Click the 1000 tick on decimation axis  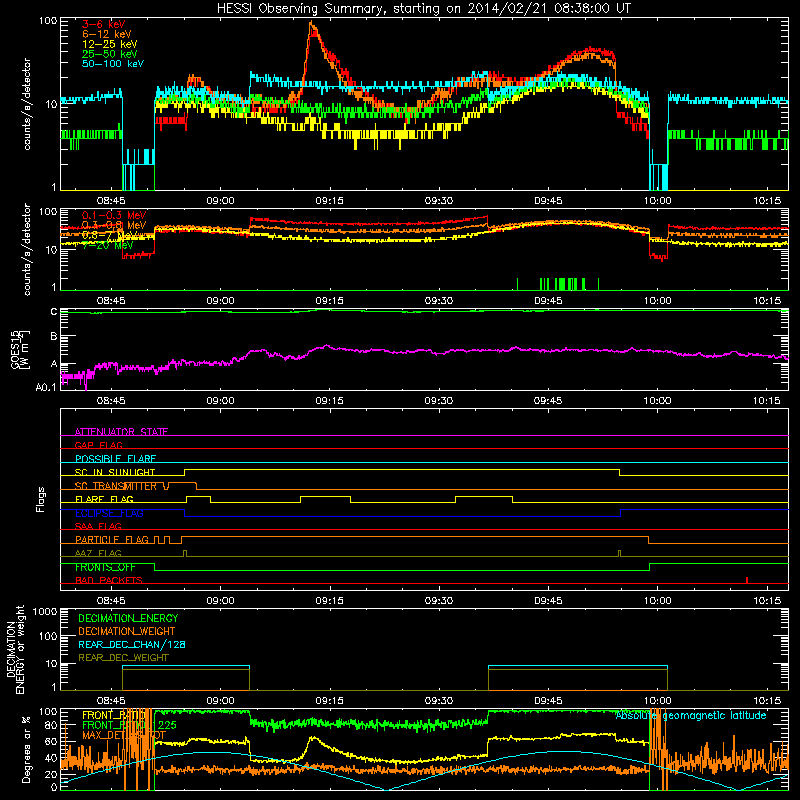pyautogui.click(x=45, y=612)
